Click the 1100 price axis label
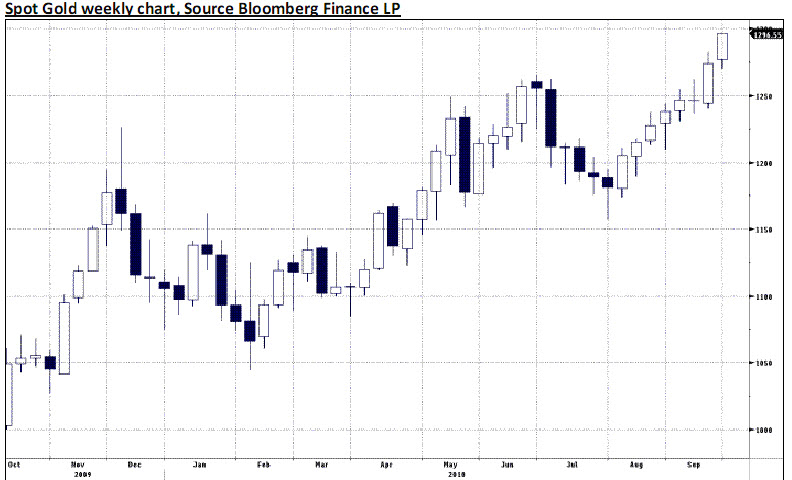The height and width of the screenshot is (480, 792). pyautogui.click(x=764, y=297)
